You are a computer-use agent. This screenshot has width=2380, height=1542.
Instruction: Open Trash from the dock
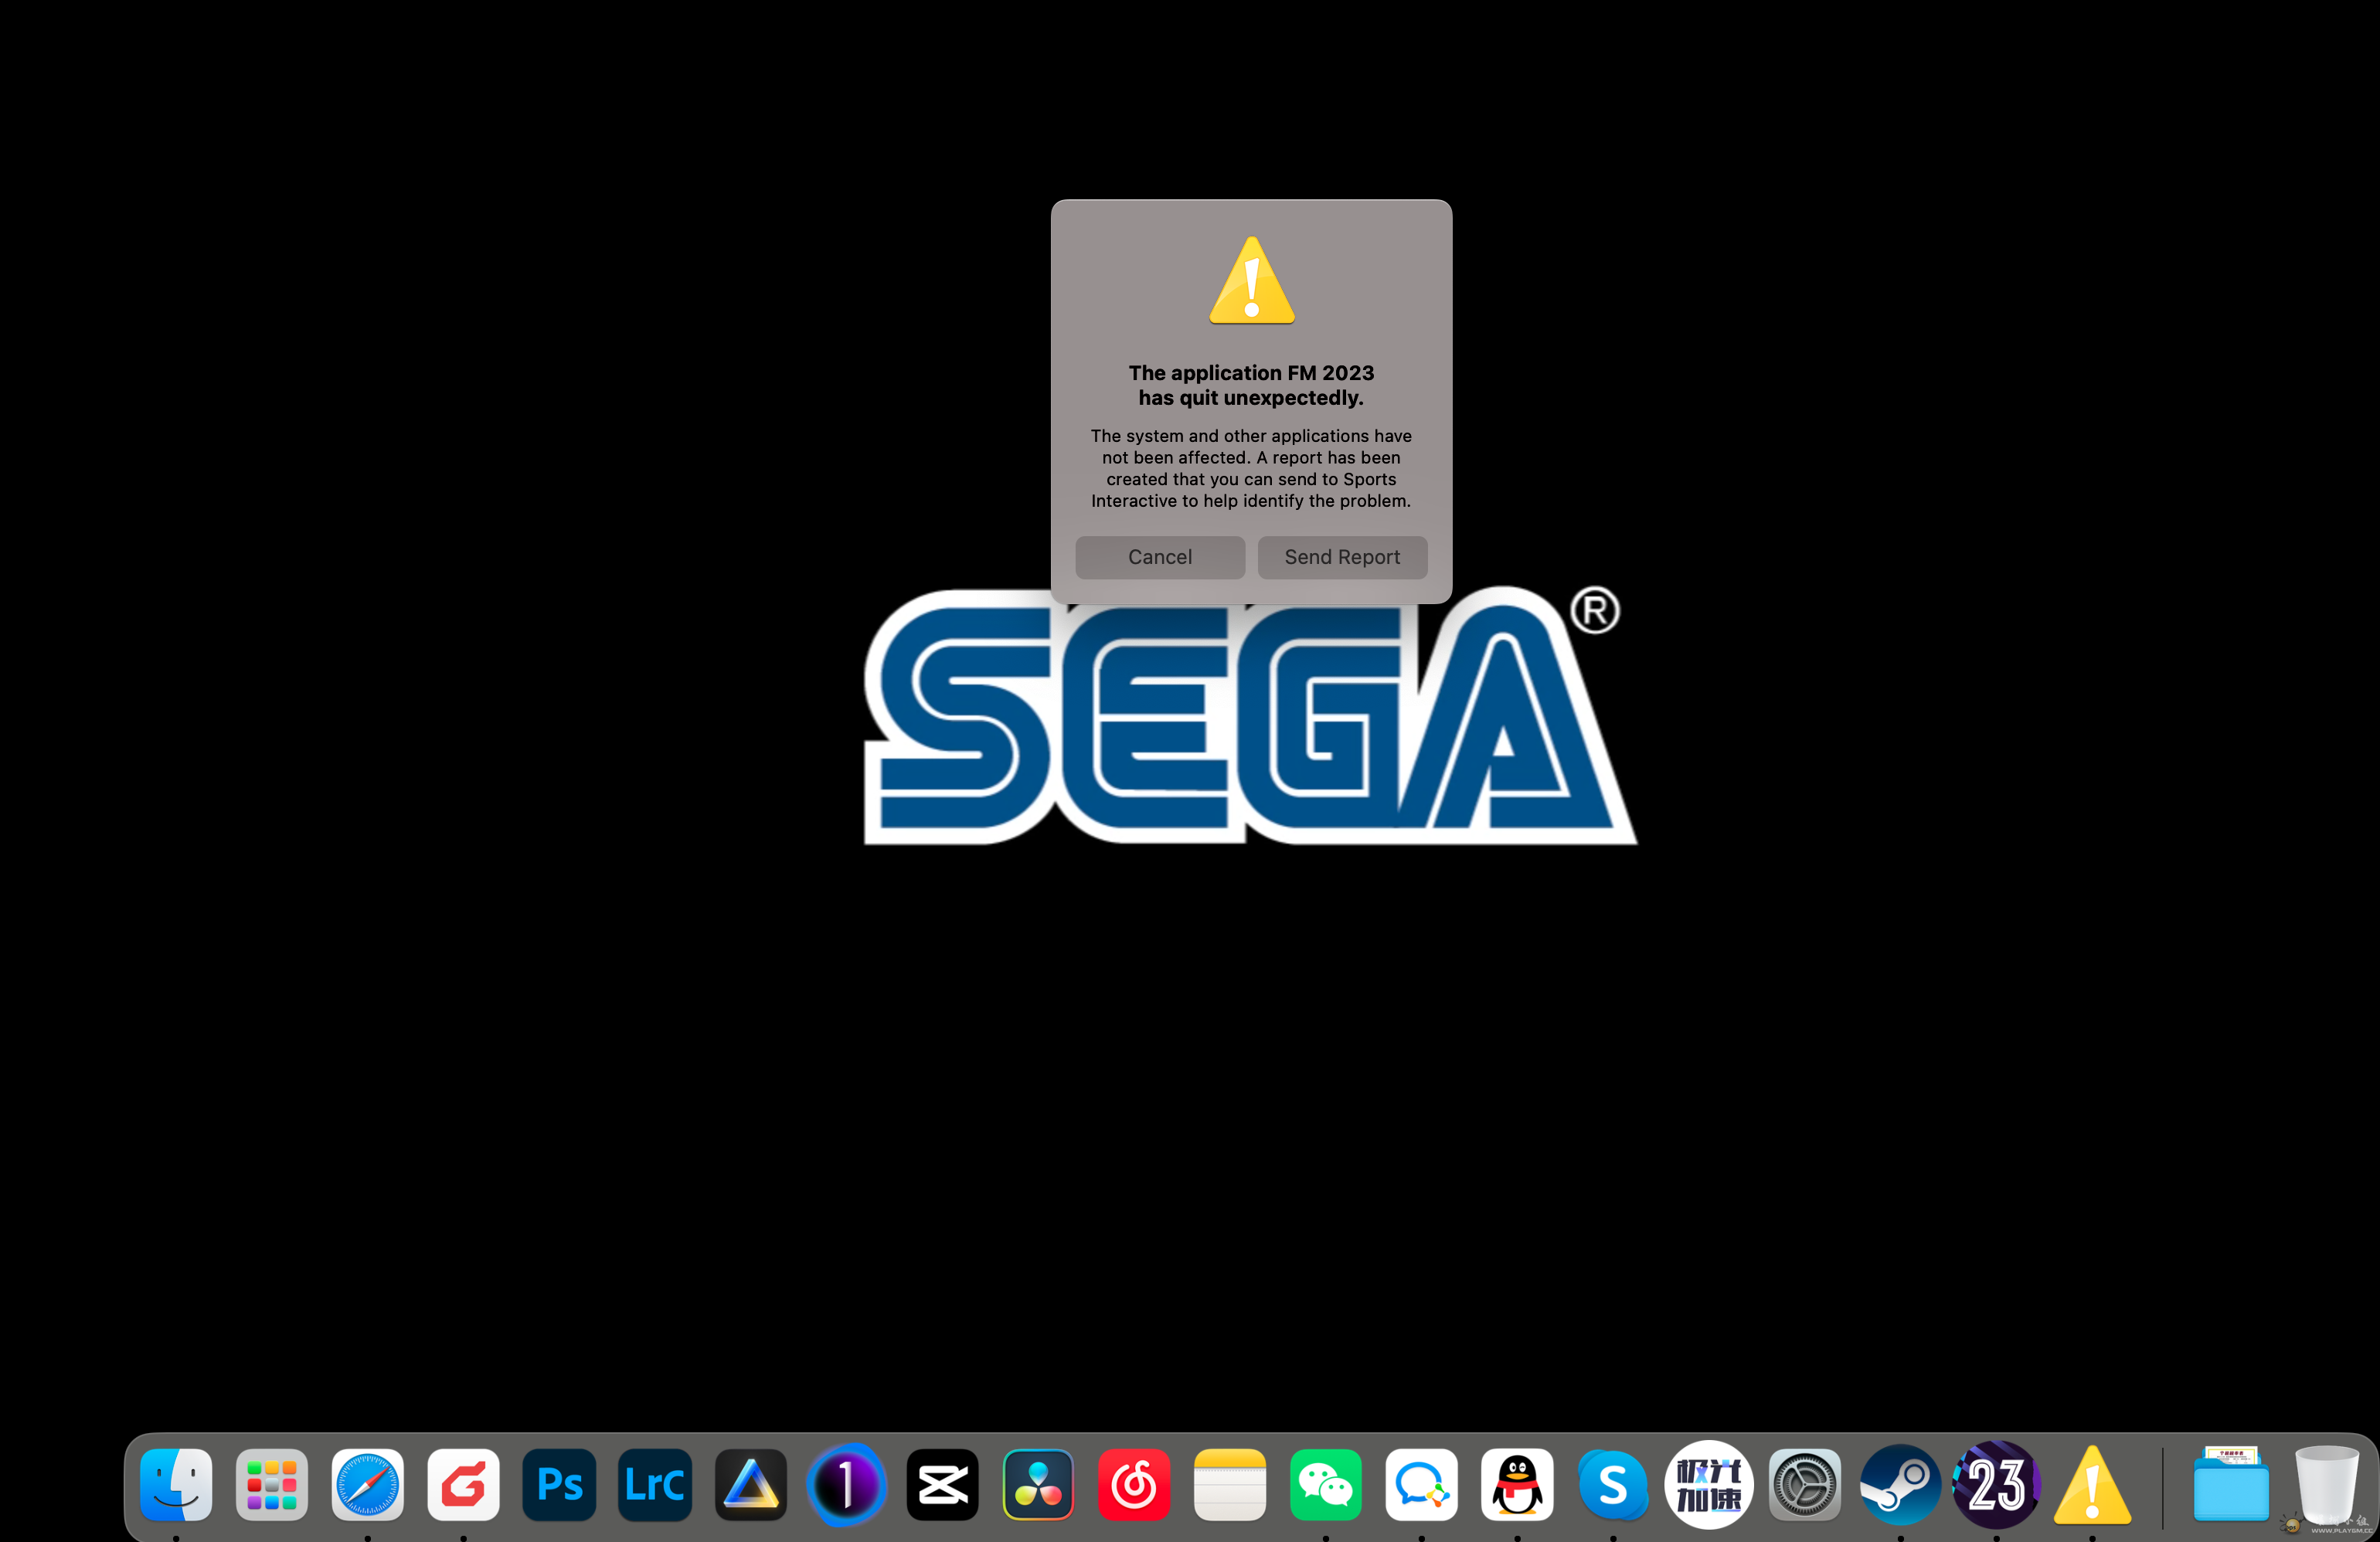pyautogui.click(x=2327, y=1484)
